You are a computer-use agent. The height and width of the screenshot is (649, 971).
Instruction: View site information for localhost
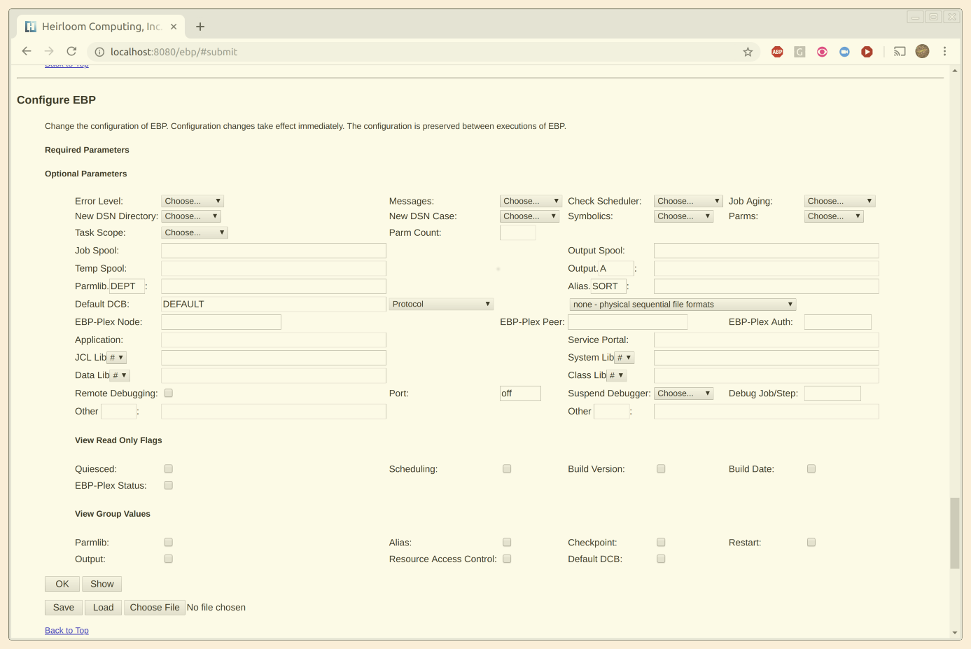click(x=99, y=52)
